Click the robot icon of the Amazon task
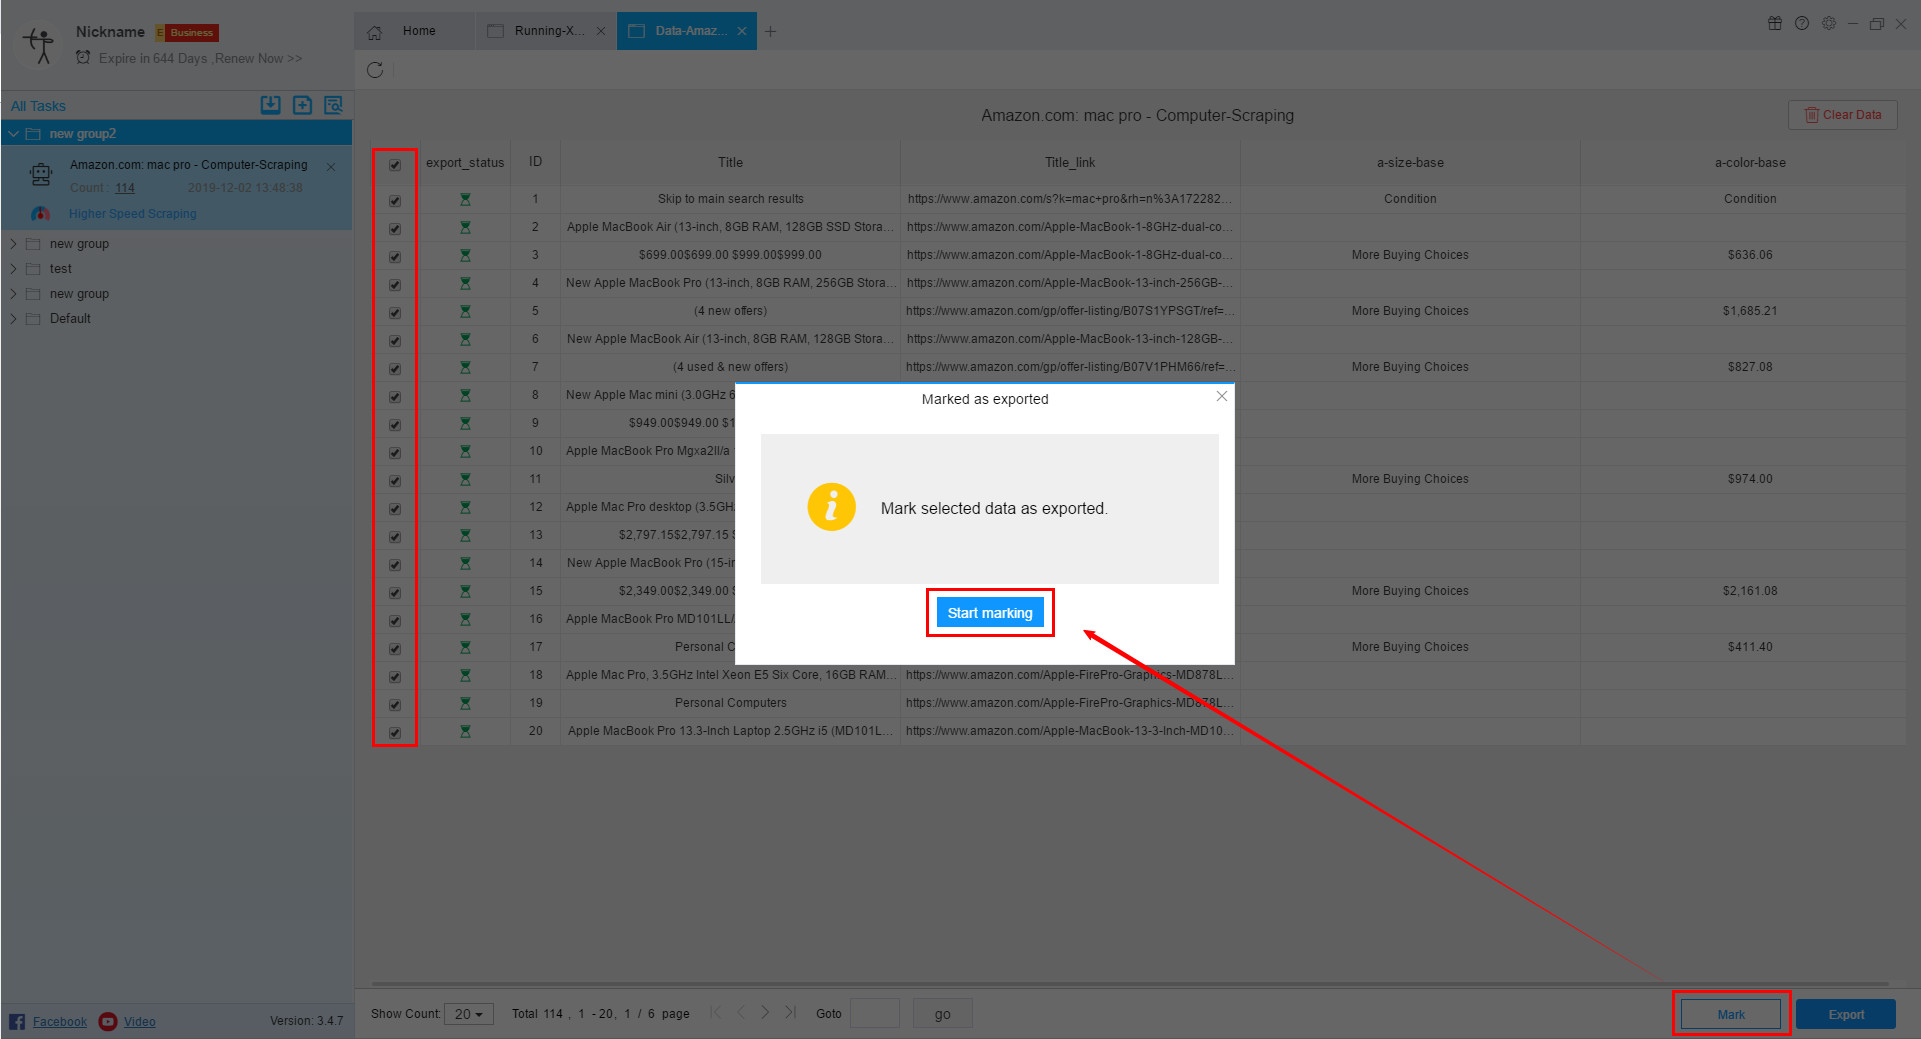Screen dimensions: 1921x1039 (41, 175)
